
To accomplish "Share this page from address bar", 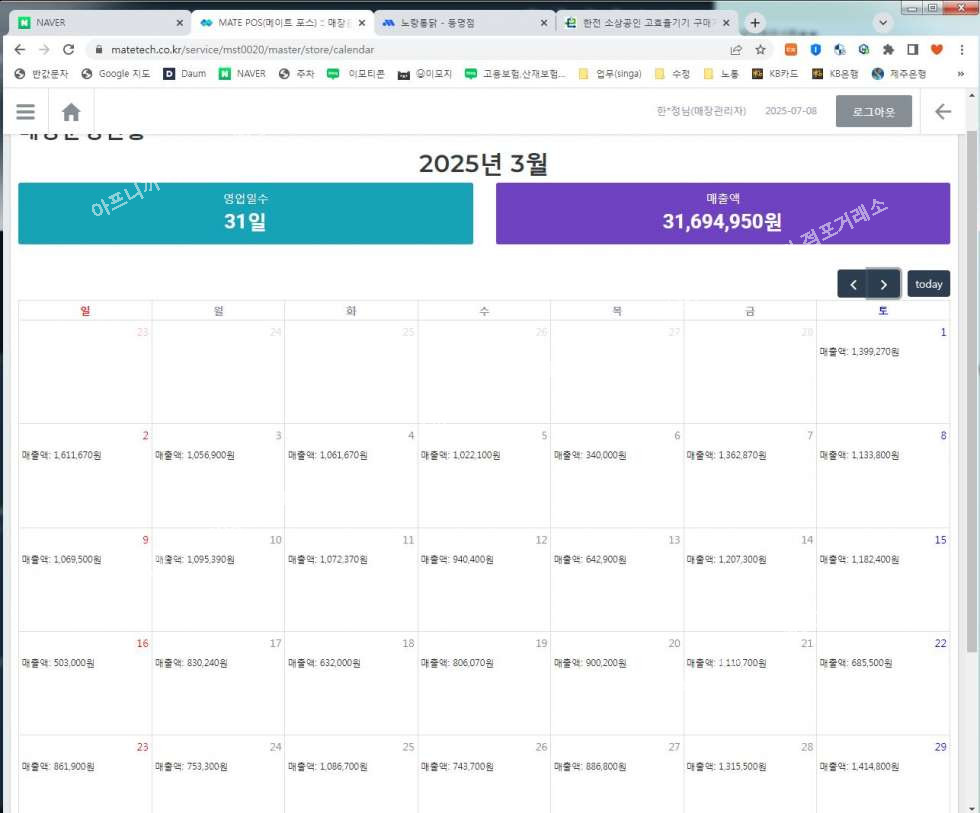I will pyautogui.click(x=736, y=49).
